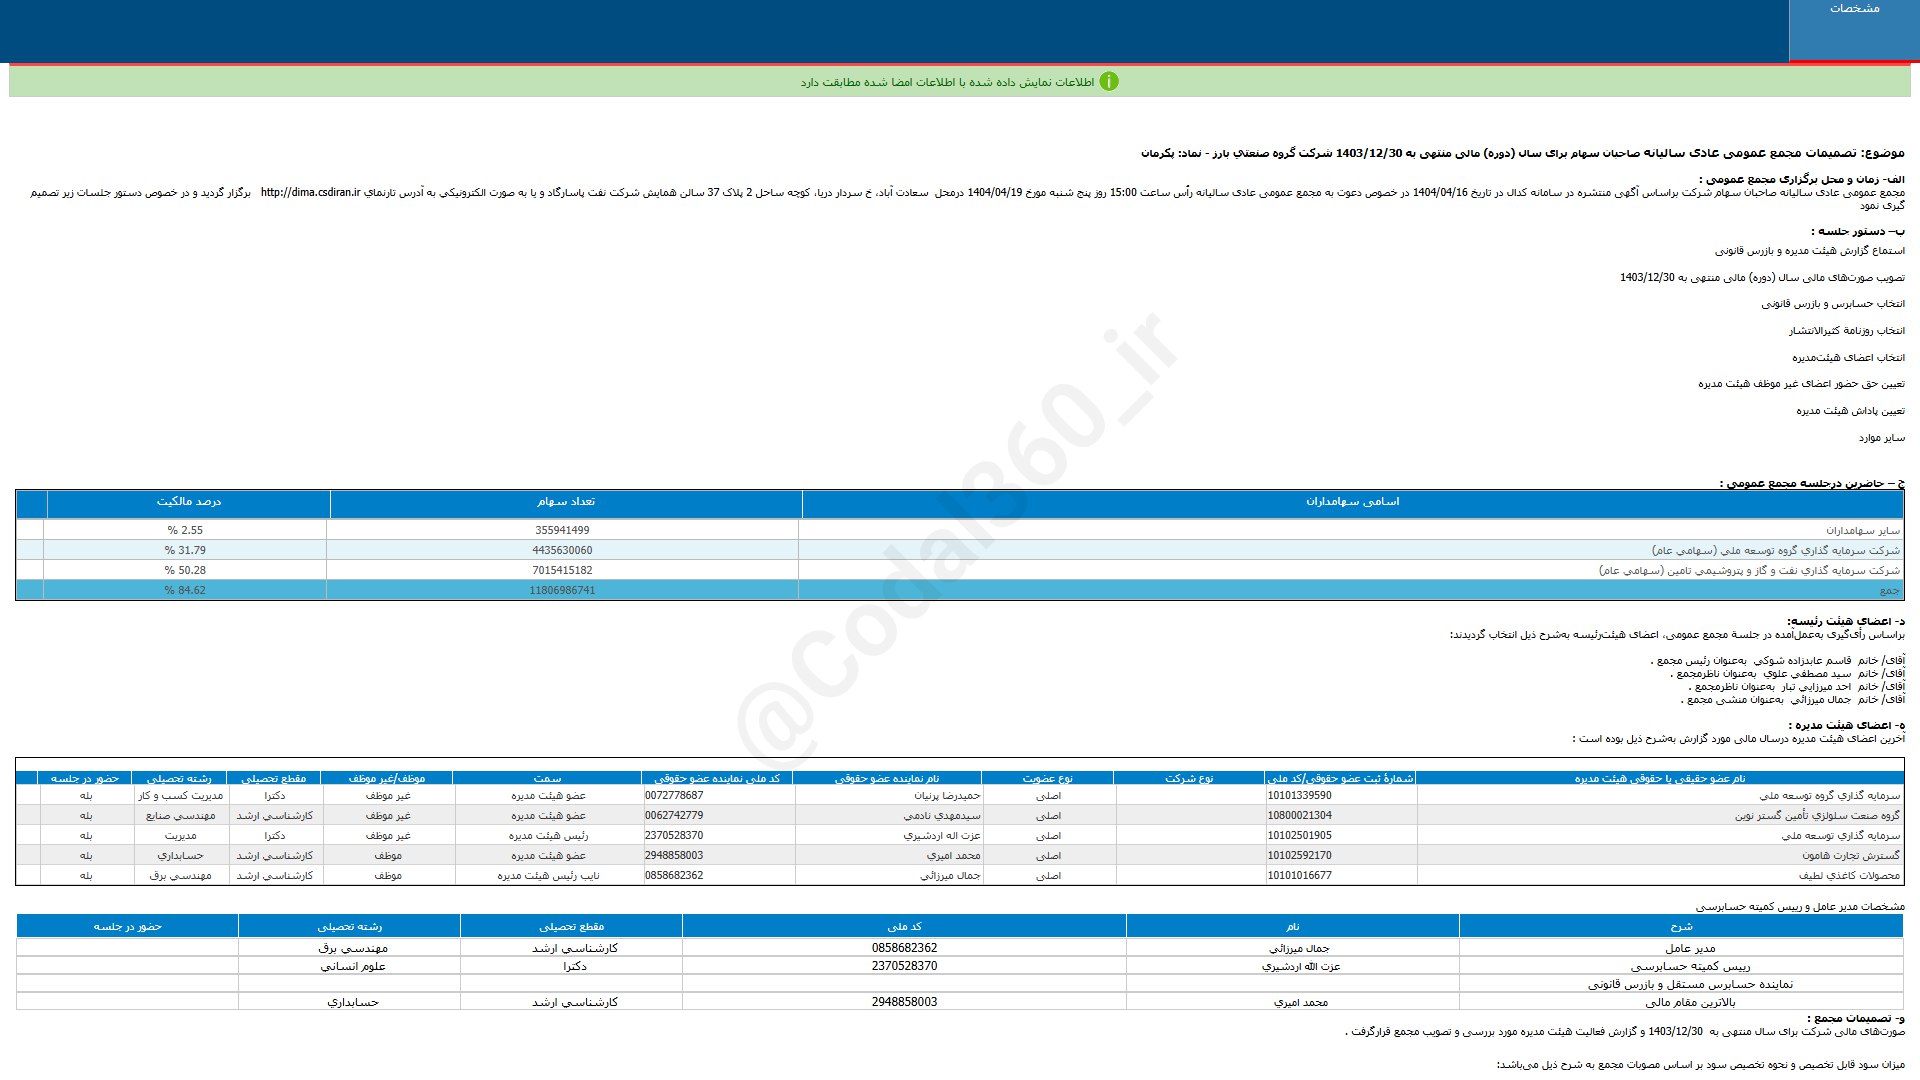Select national code 0062742779
The width and height of the screenshot is (1920, 1080).
coord(674,816)
